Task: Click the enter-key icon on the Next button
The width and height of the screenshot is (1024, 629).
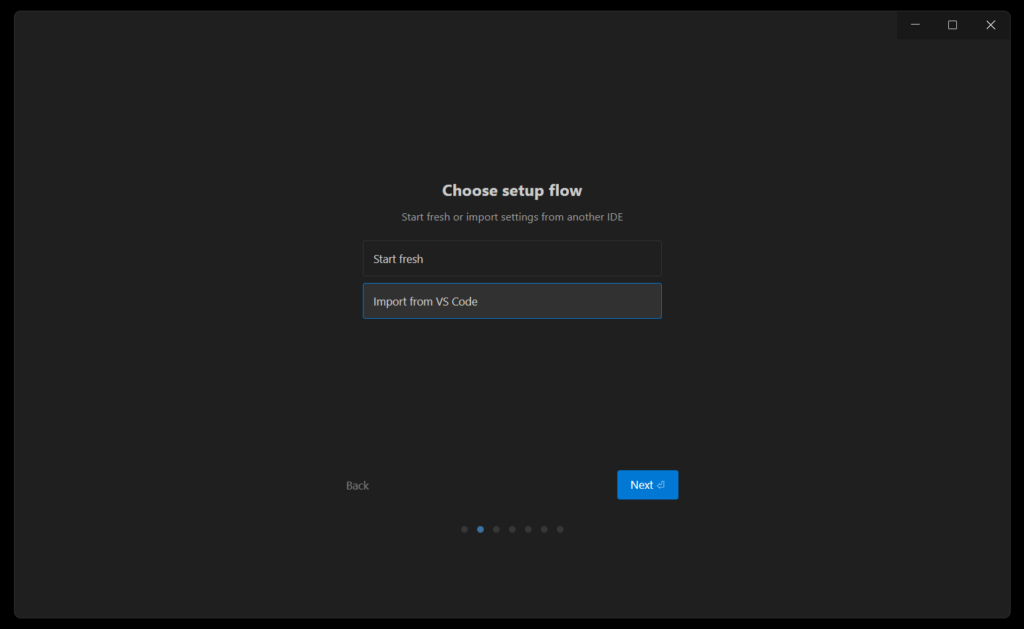Action: point(662,485)
